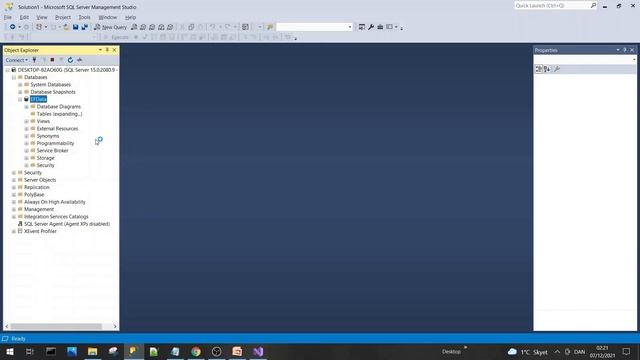Viewport: 640px width, 360px height.
Task: Expand the External Resources node
Action: click(27, 129)
